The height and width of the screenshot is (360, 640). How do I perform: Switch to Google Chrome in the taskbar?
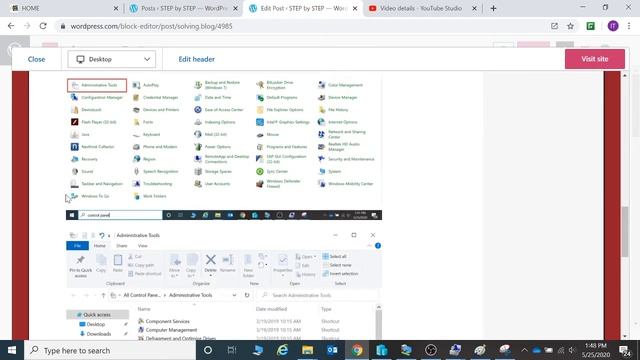[357, 350]
